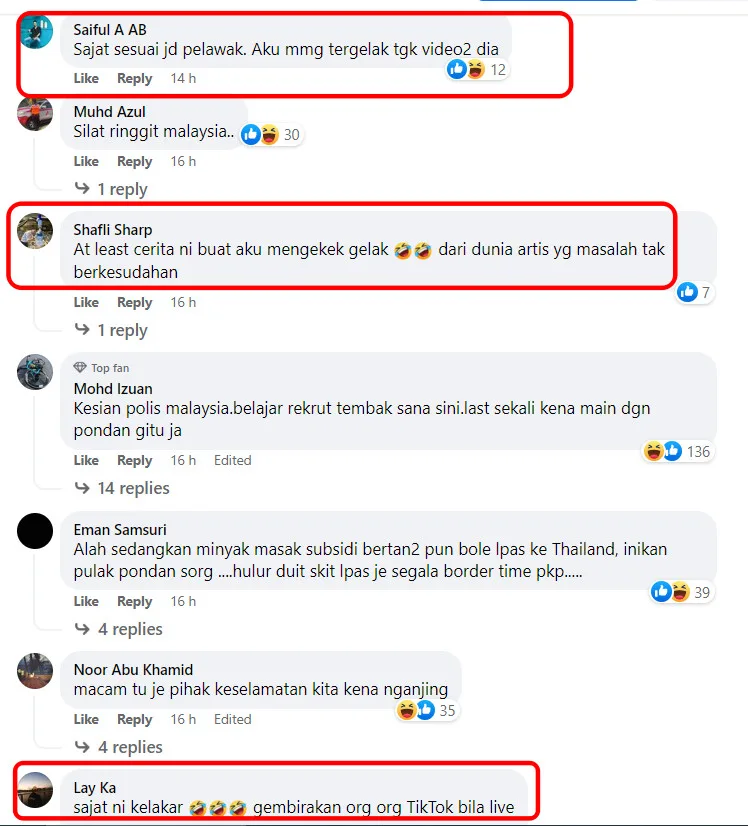View edit history on Mohd Izuan's comment
Screen dimensions: 748x826
click(232, 460)
